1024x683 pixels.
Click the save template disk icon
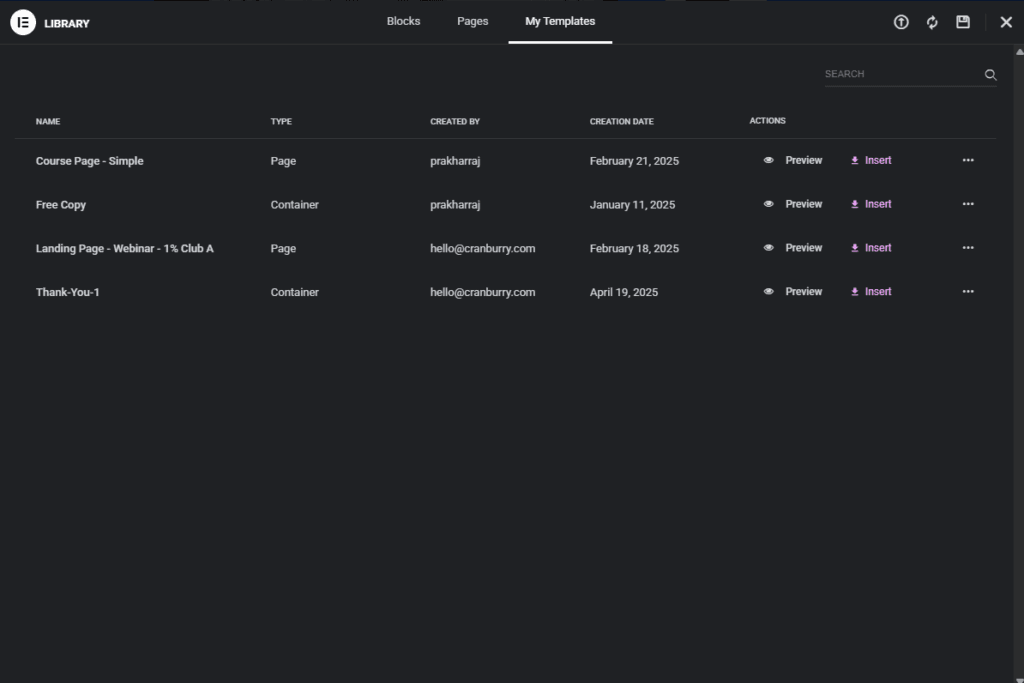tap(963, 22)
